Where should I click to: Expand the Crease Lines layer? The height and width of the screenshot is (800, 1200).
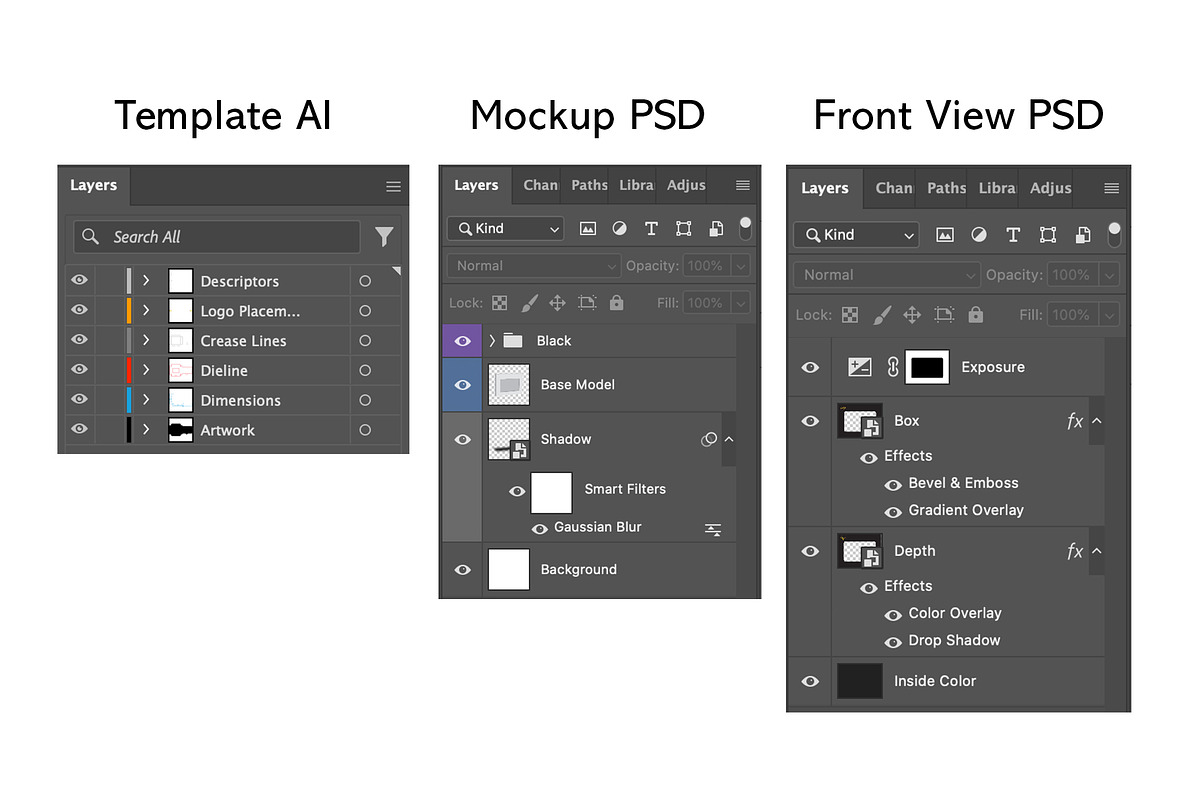[x=146, y=341]
